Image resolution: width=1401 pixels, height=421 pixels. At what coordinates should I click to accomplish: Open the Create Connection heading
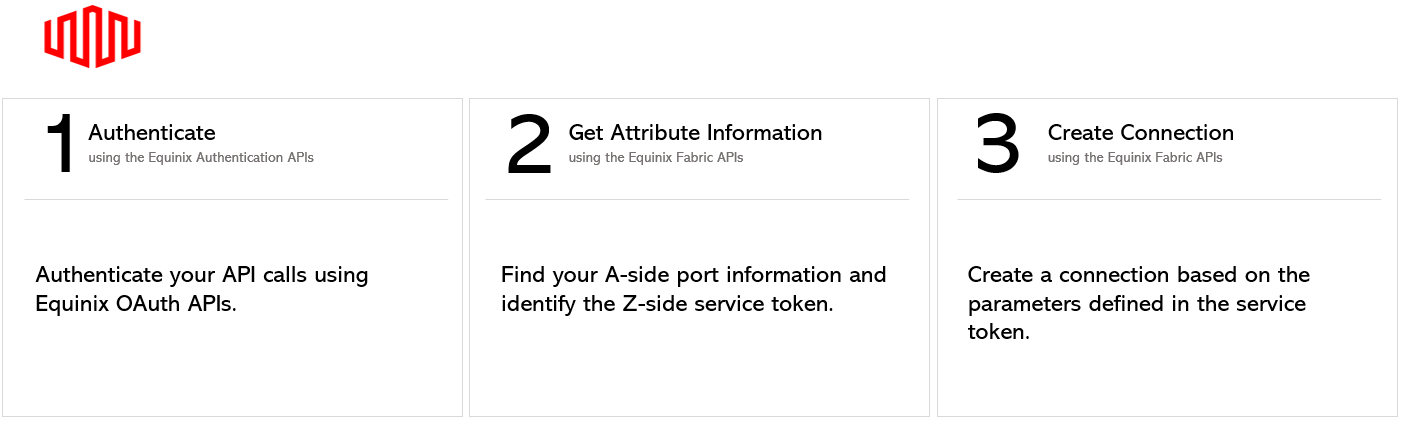pos(1141,132)
